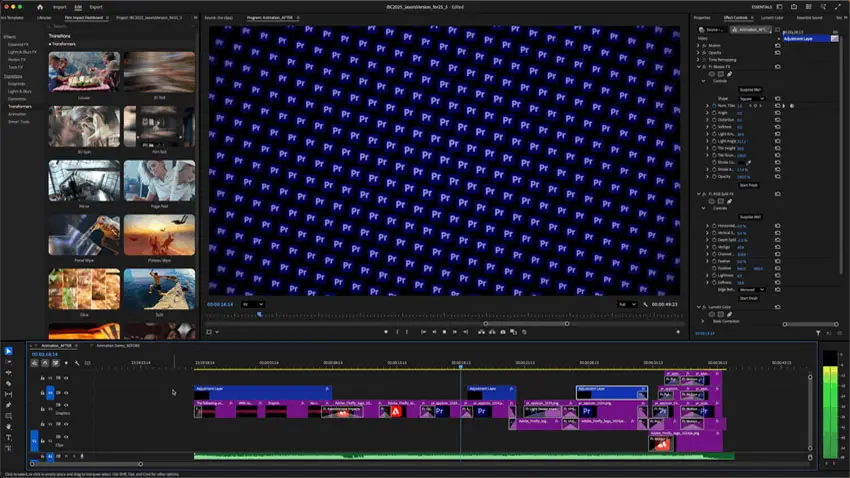Add a marker from the timeline header
The height and width of the screenshot is (478, 850).
(66, 363)
